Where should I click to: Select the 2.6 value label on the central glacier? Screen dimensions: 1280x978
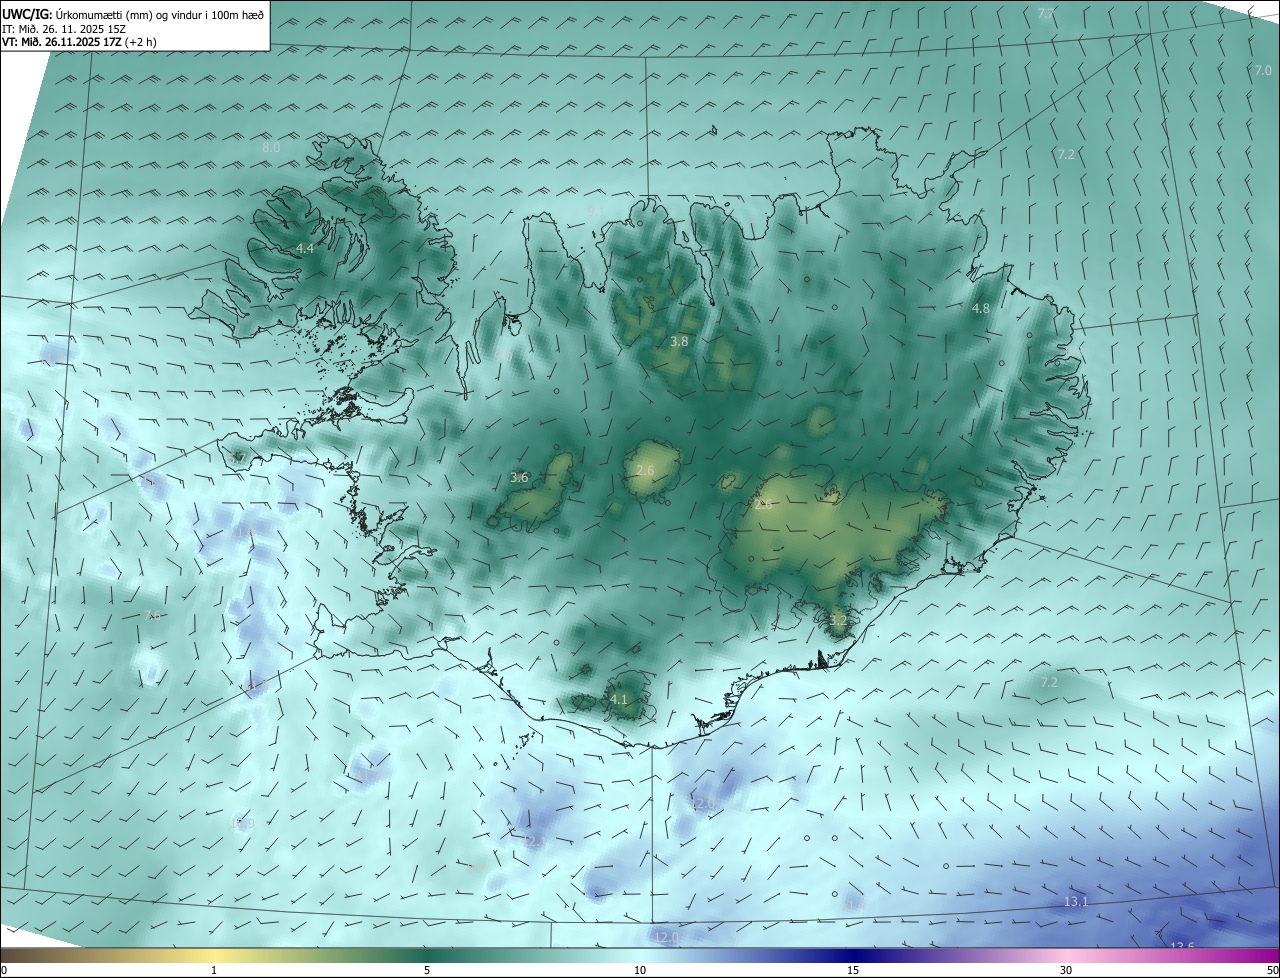[x=645, y=471]
